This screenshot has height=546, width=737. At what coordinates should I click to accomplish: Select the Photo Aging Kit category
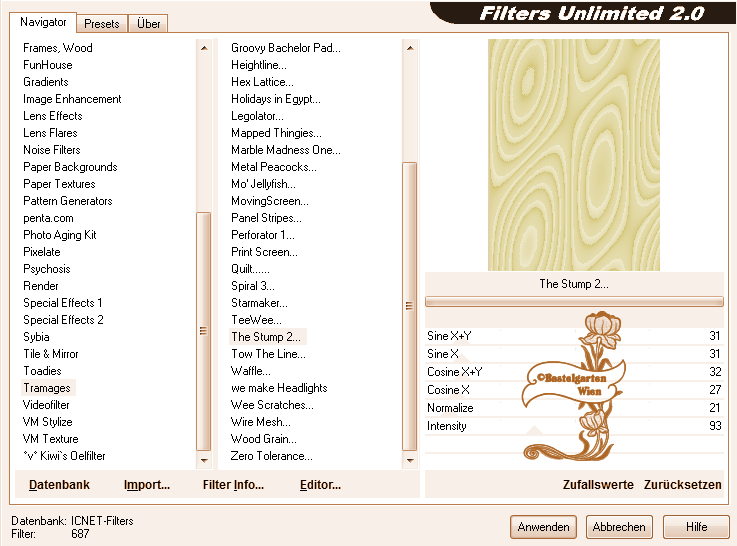pyautogui.click(x=60, y=235)
